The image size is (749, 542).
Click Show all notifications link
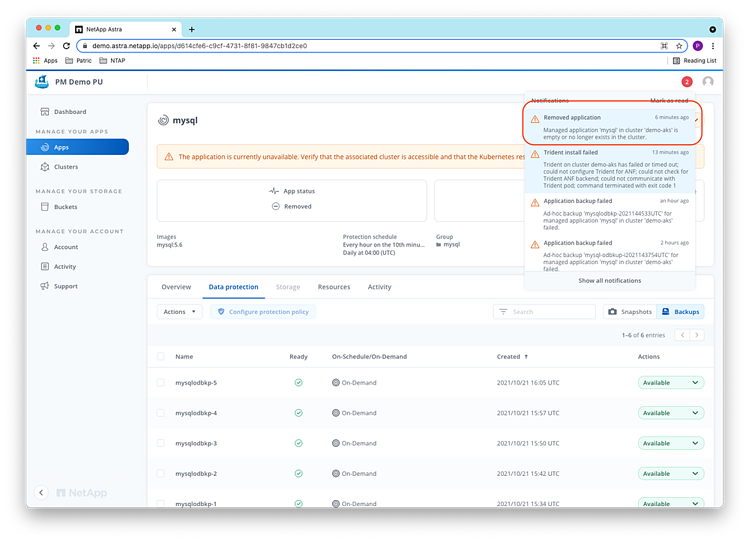[610, 281]
